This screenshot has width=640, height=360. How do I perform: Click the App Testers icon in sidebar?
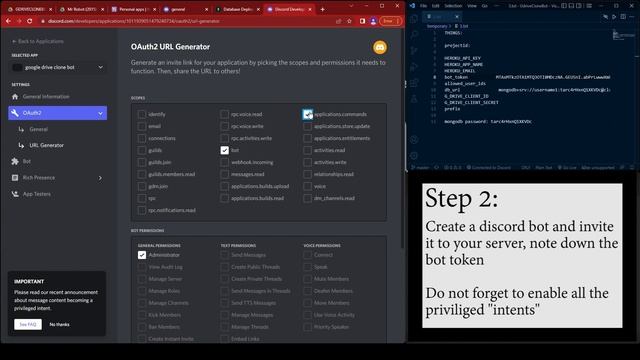pyautogui.click(x=15, y=194)
